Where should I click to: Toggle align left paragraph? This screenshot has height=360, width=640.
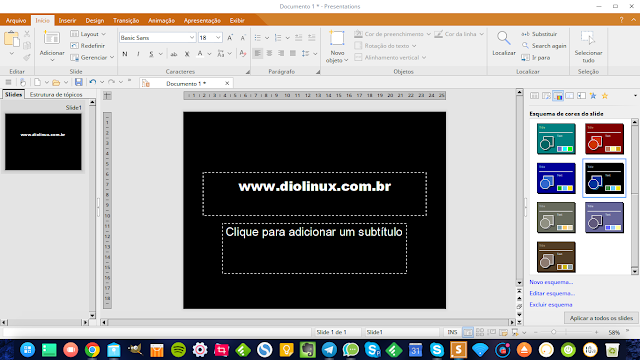[258, 53]
